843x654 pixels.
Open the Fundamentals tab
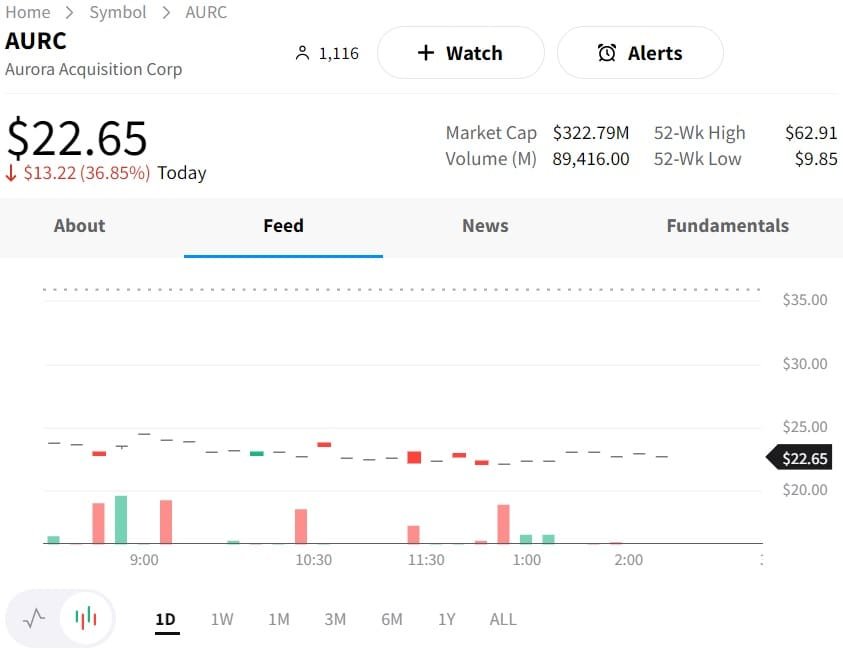pyautogui.click(x=727, y=226)
